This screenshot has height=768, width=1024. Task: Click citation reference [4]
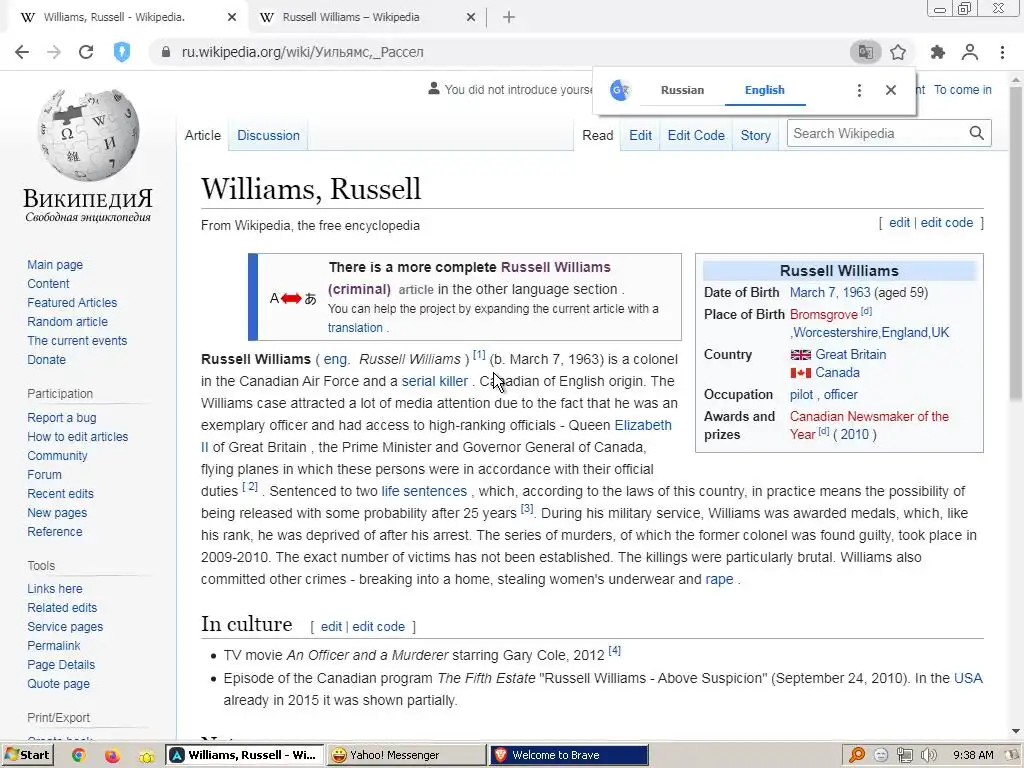click(x=614, y=650)
